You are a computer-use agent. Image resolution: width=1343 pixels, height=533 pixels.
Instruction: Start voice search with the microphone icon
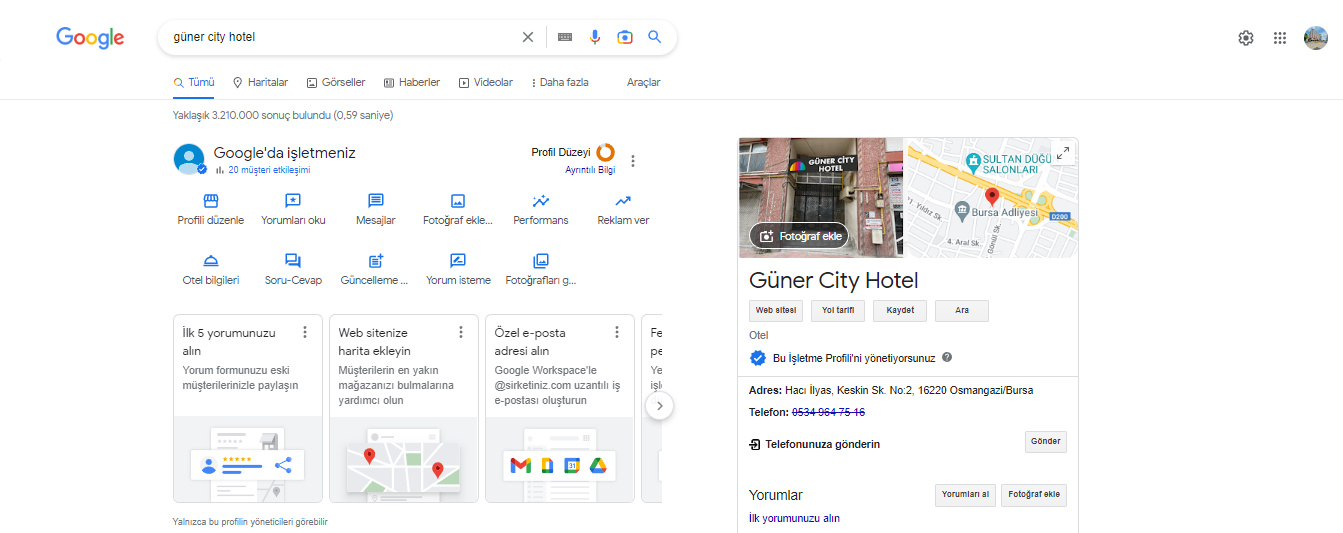[595, 37]
